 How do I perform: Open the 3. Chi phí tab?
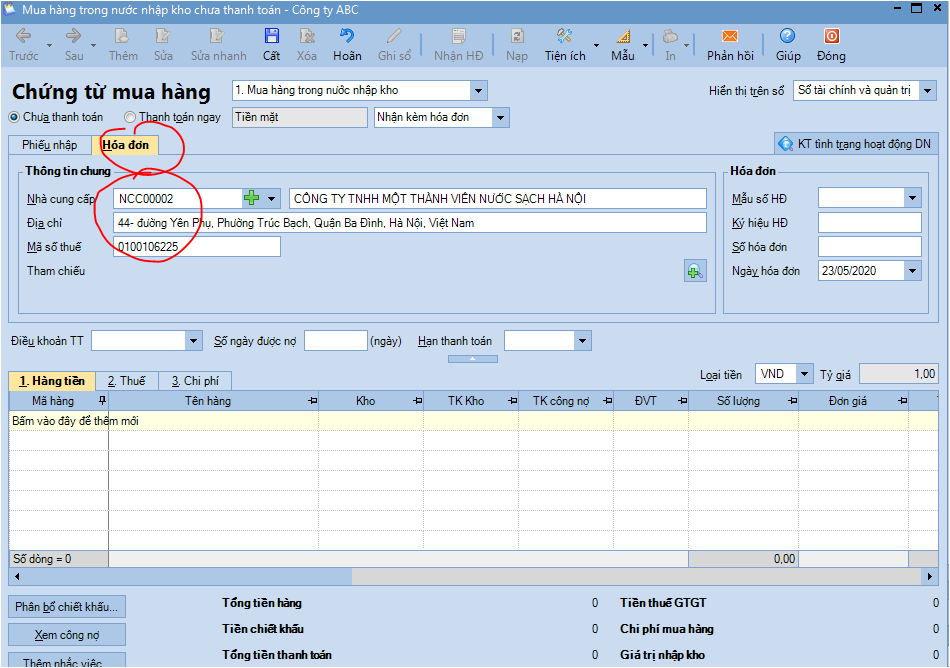(195, 381)
